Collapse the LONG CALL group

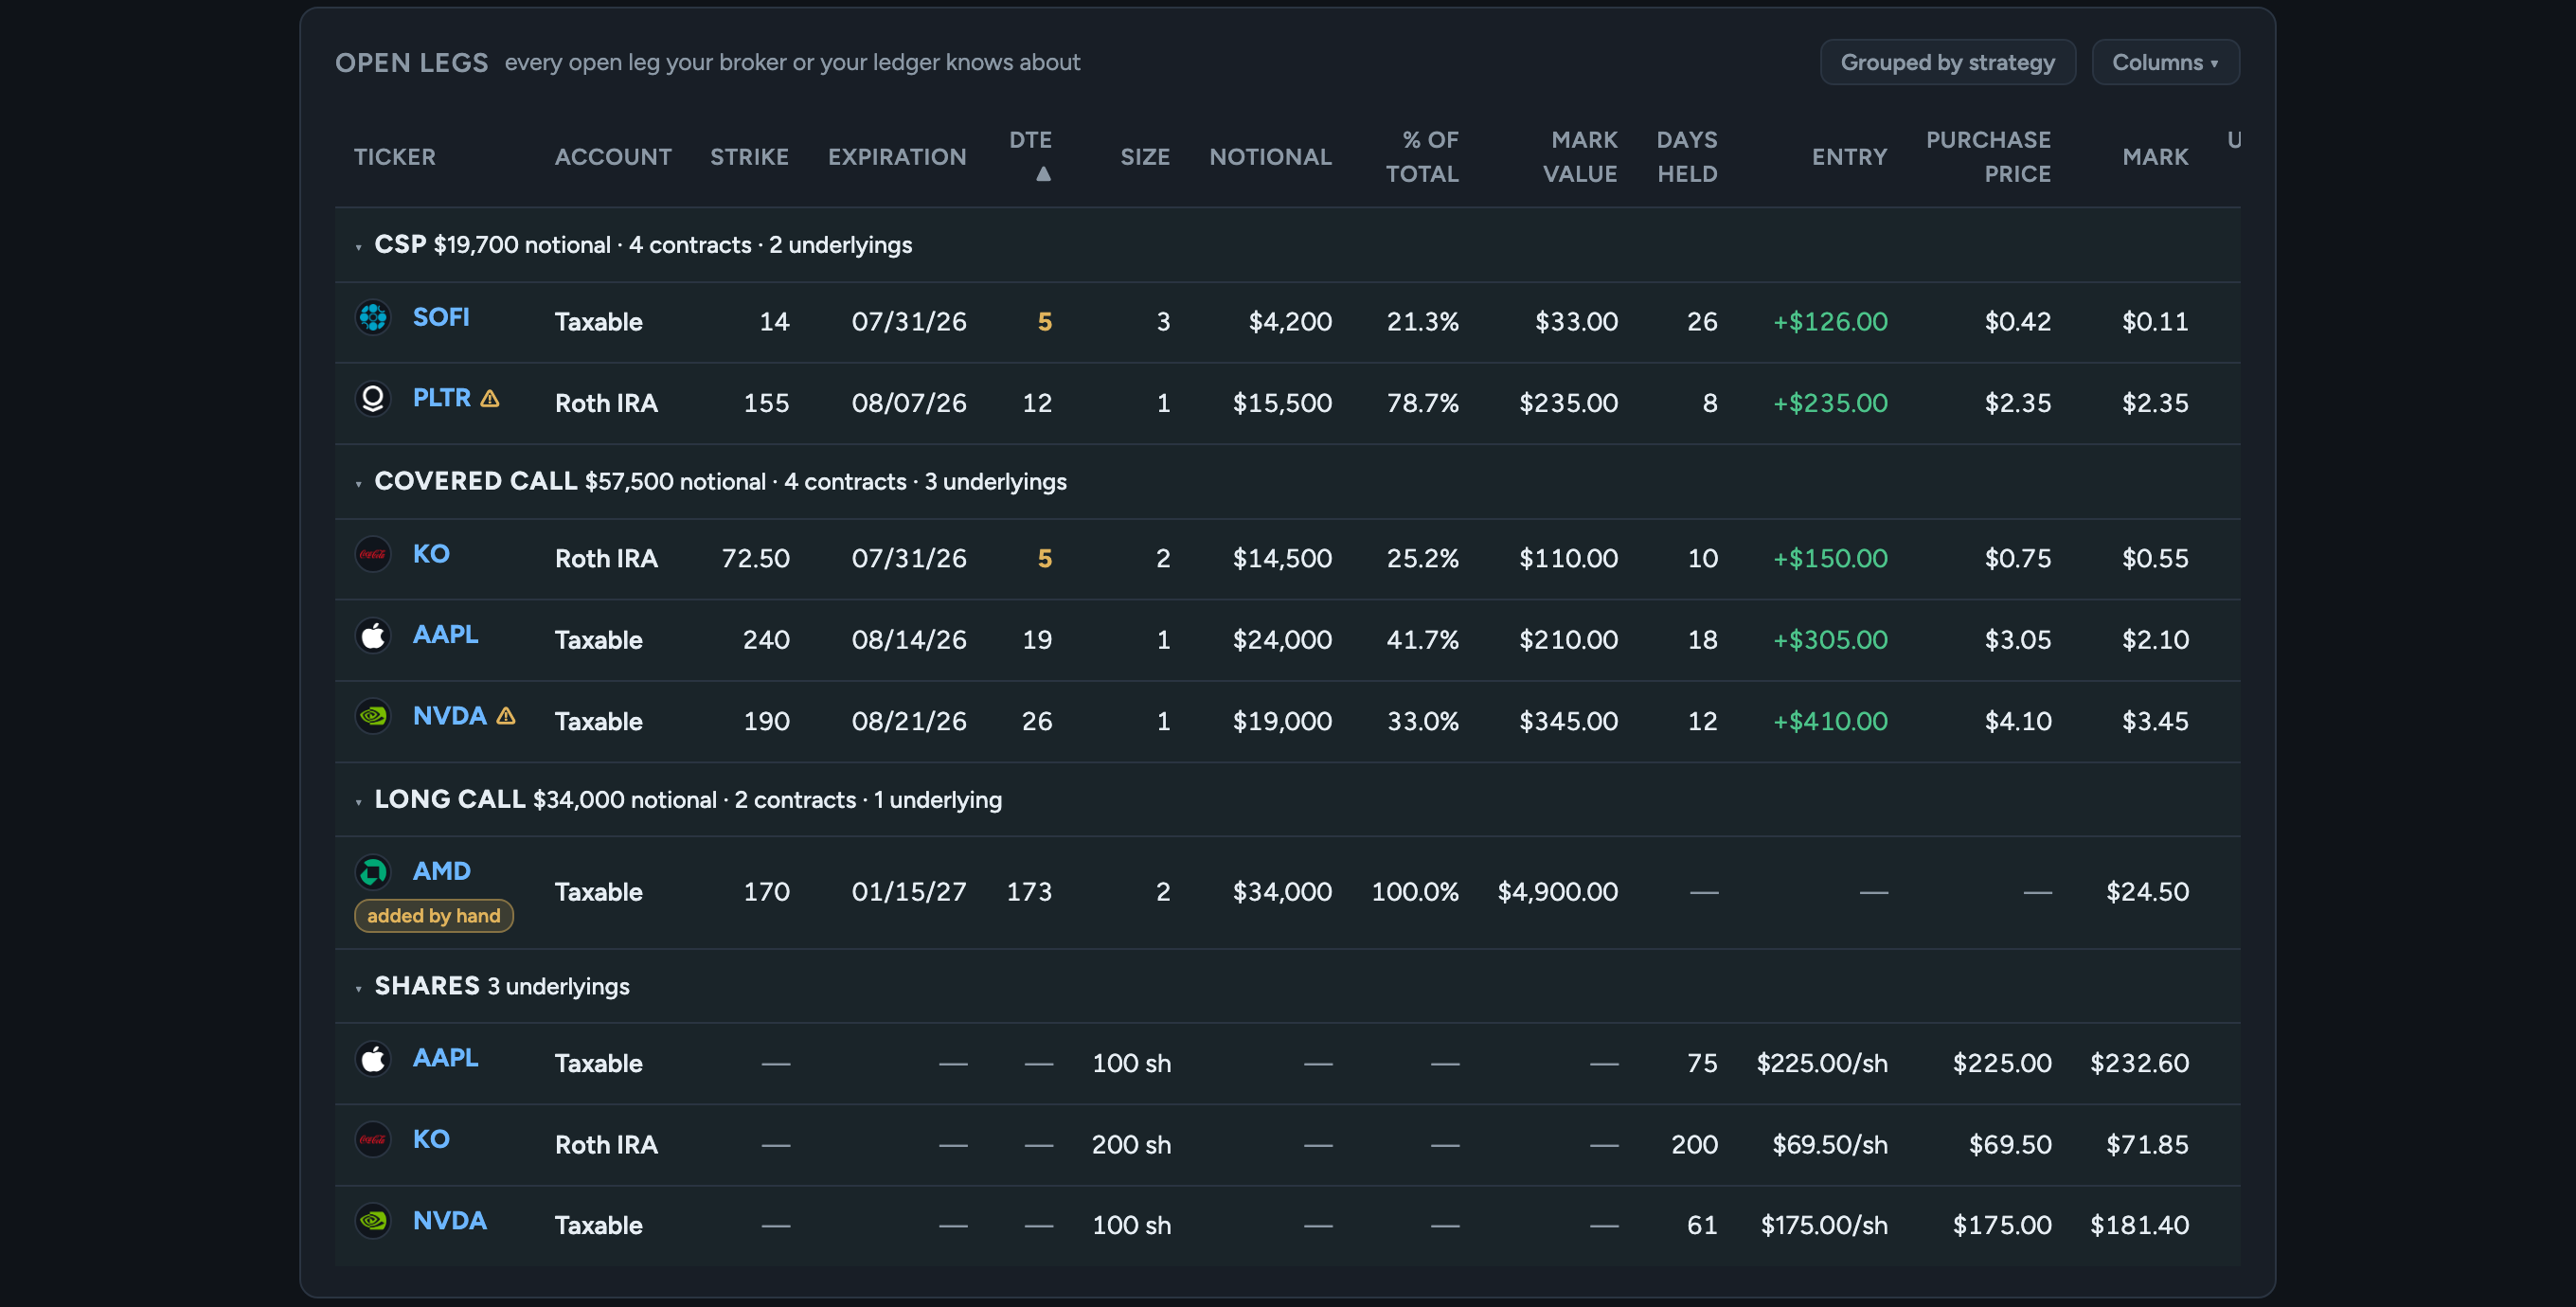(x=358, y=802)
